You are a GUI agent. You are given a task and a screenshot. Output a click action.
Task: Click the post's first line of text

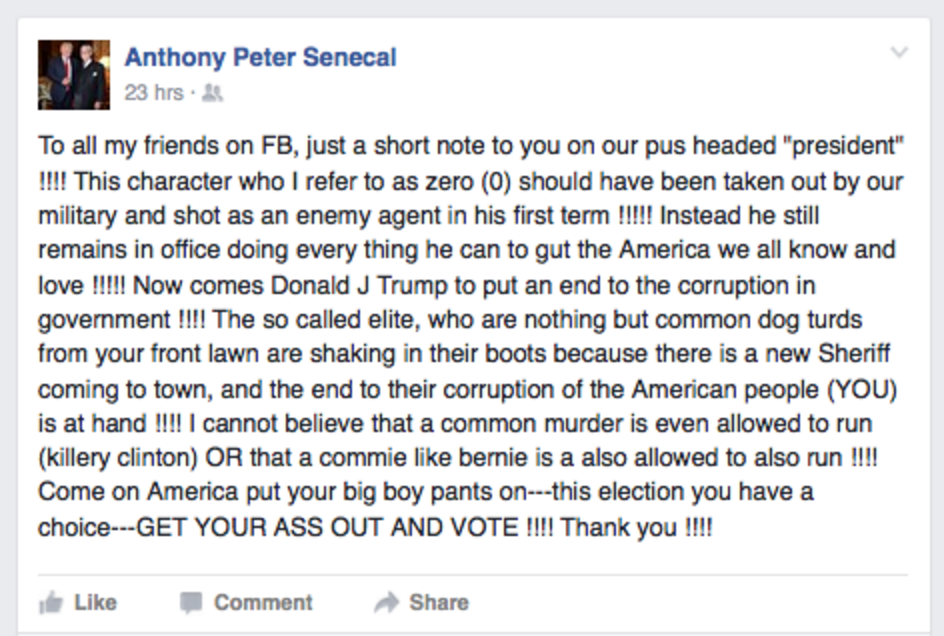(x=470, y=146)
